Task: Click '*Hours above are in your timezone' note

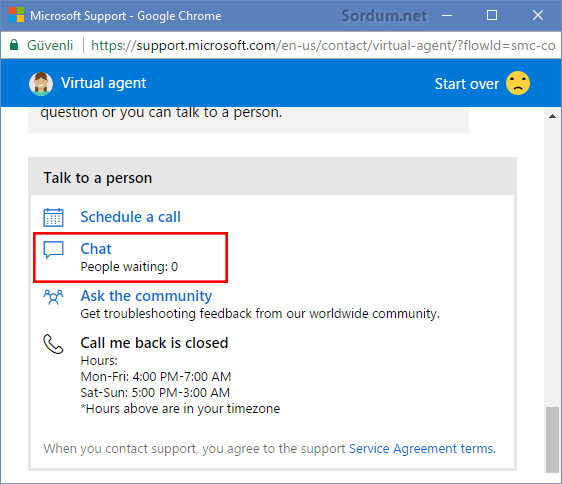Action: click(180, 409)
